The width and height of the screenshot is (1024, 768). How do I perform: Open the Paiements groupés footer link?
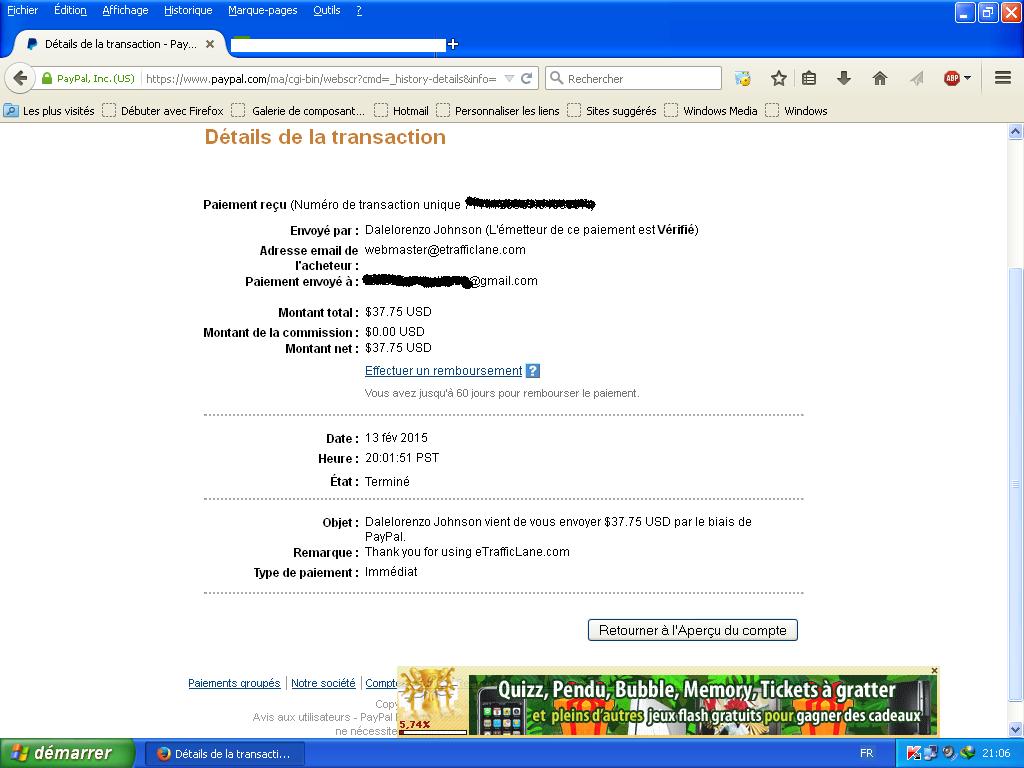[234, 683]
